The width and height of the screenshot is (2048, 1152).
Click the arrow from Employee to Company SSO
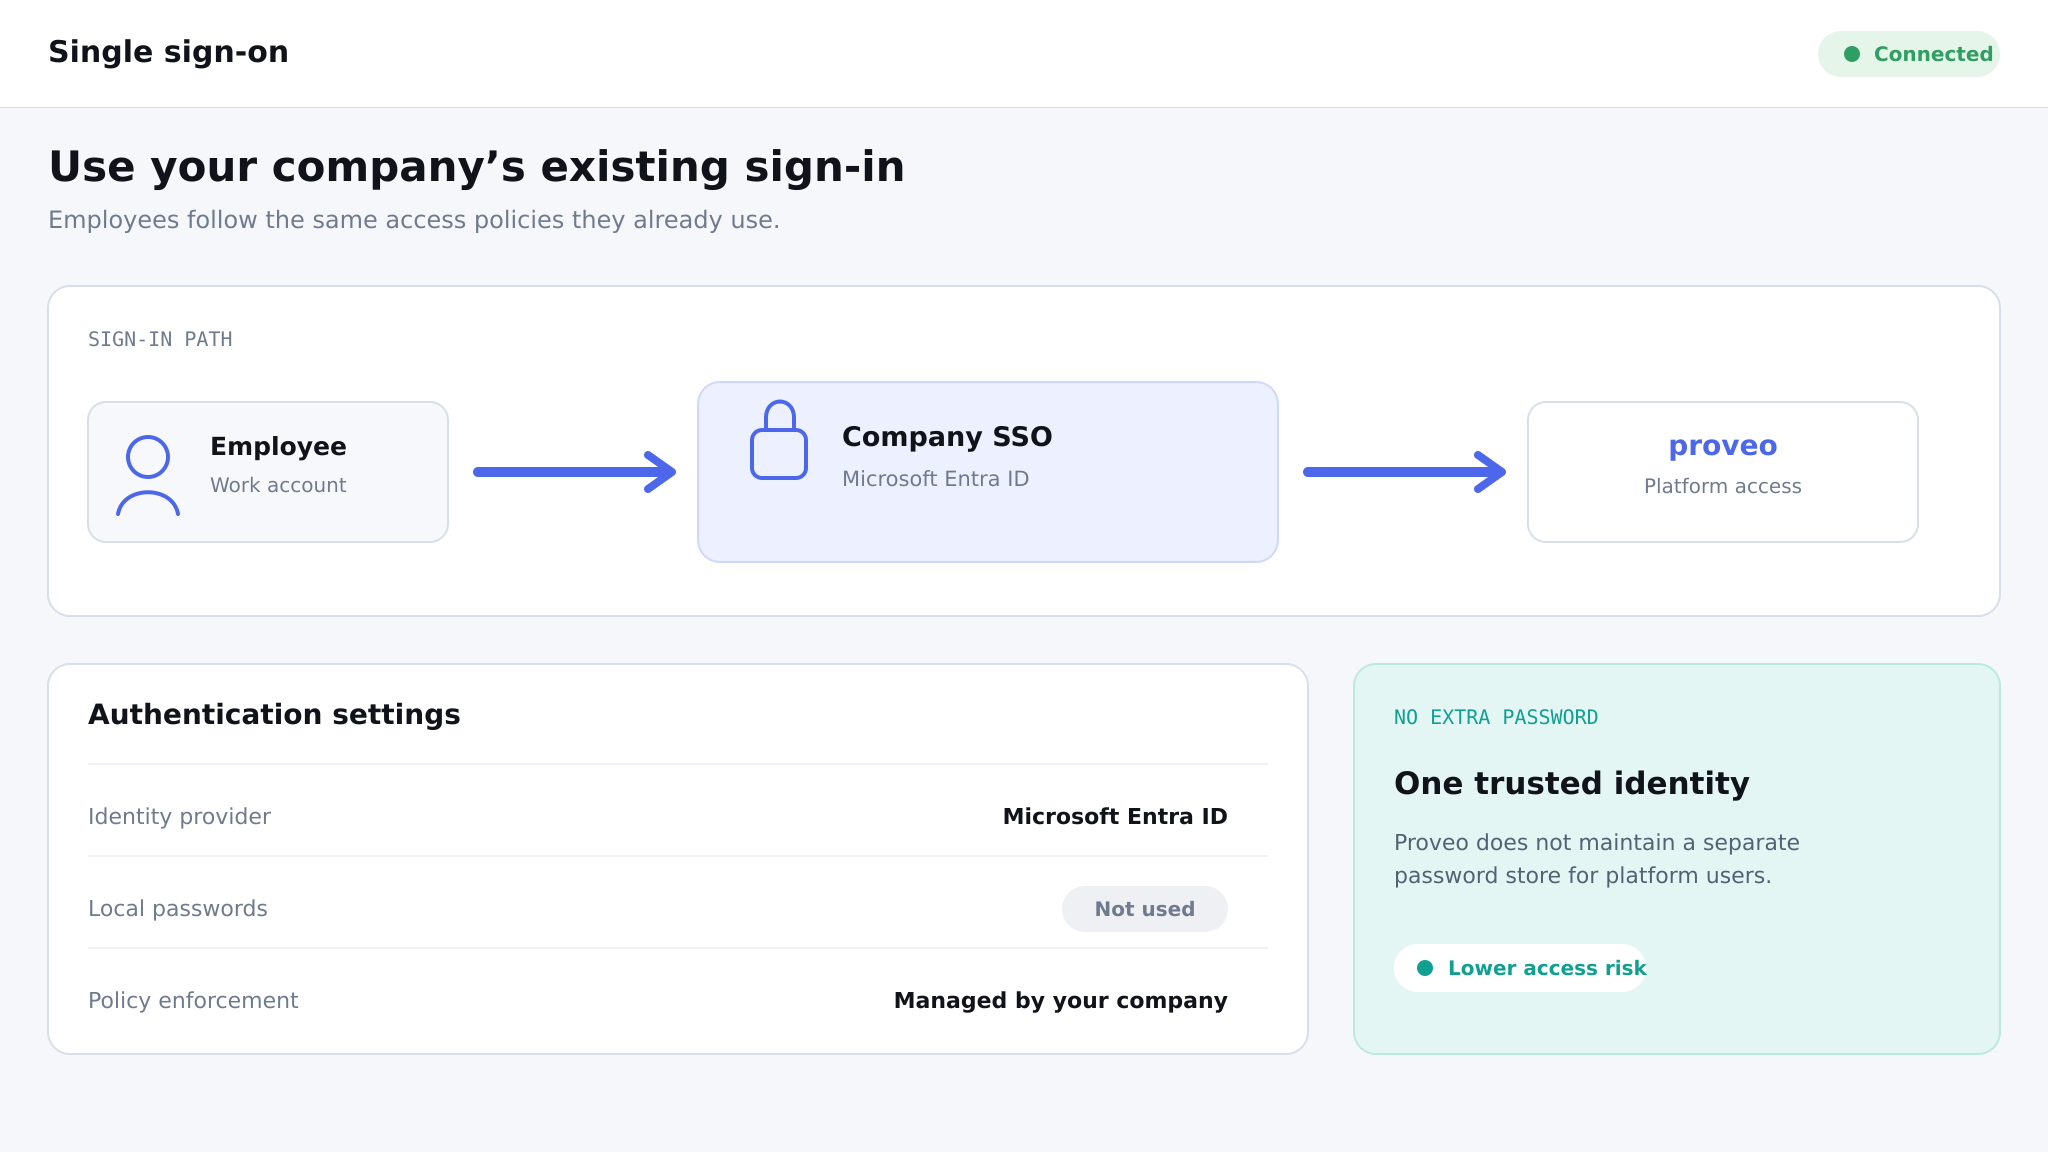pyautogui.click(x=575, y=472)
